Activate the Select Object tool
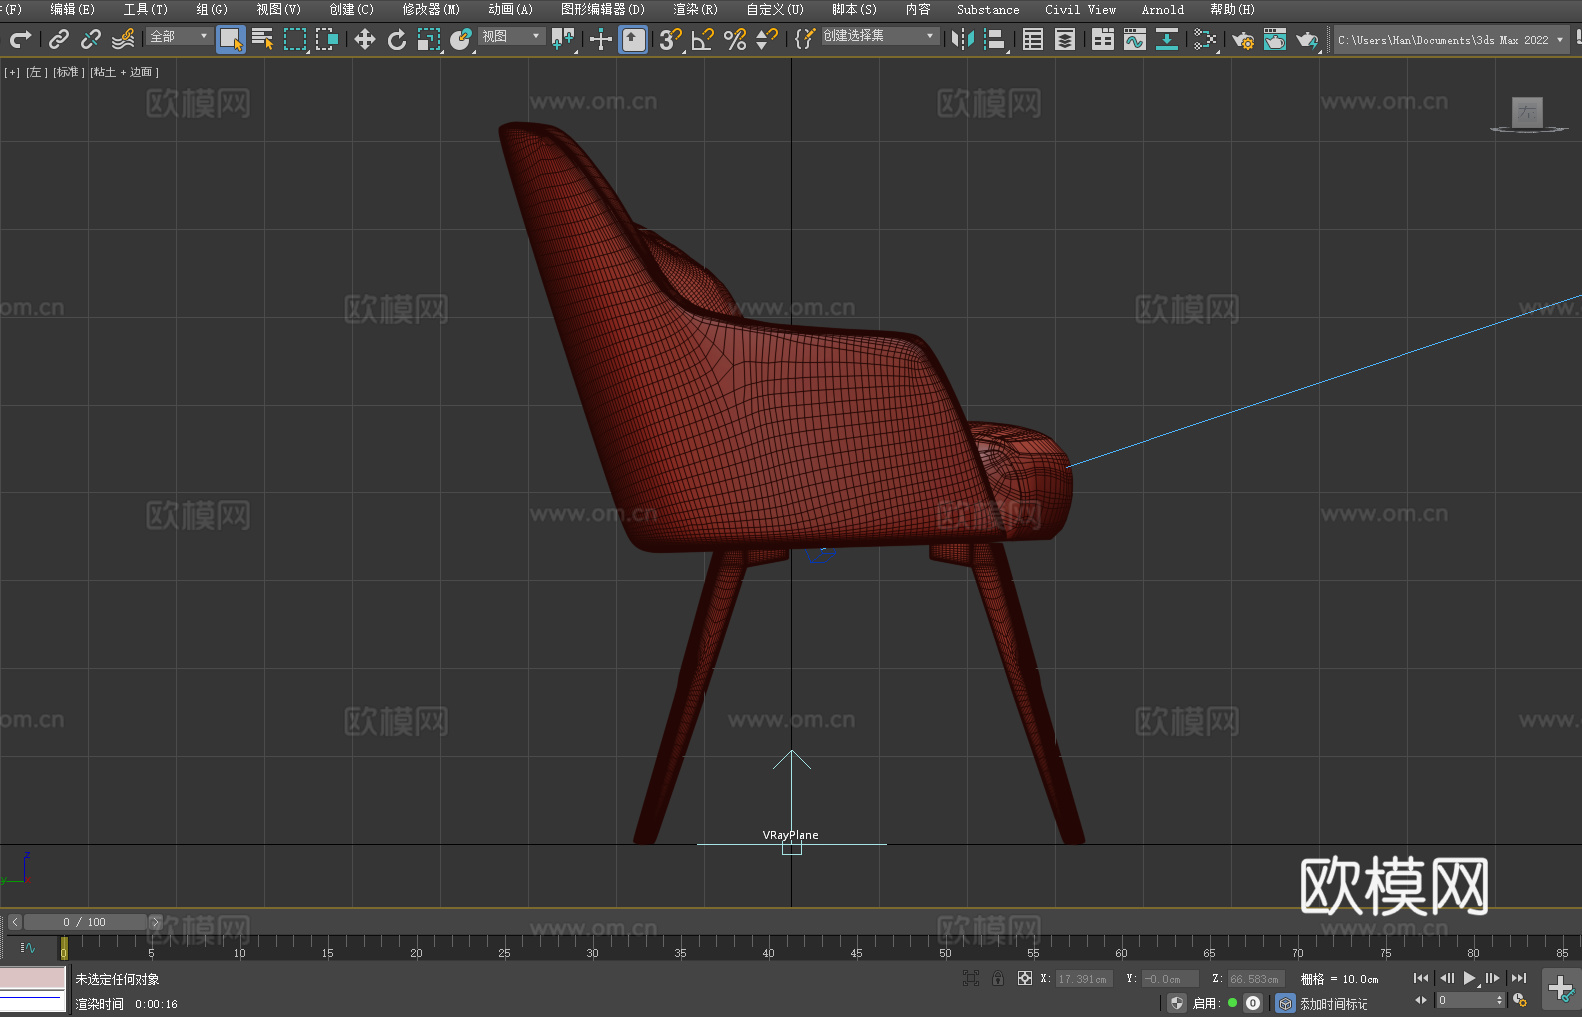Screen dimensions: 1582x1017 [x=231, y=40]
